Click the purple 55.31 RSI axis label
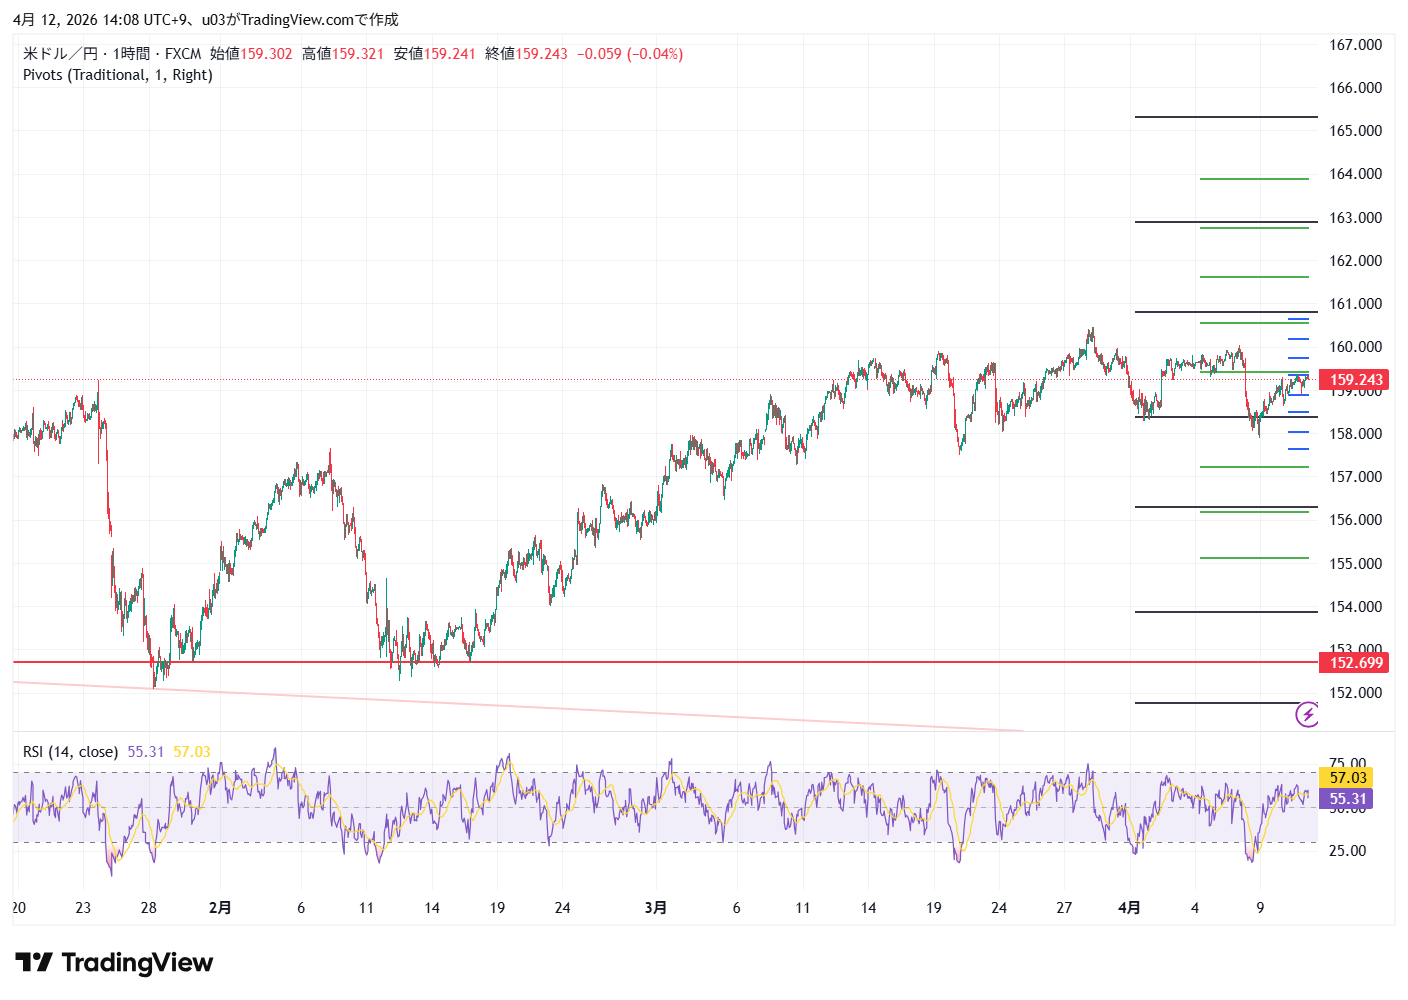1408x1000 pixels. coord(1347,799)
